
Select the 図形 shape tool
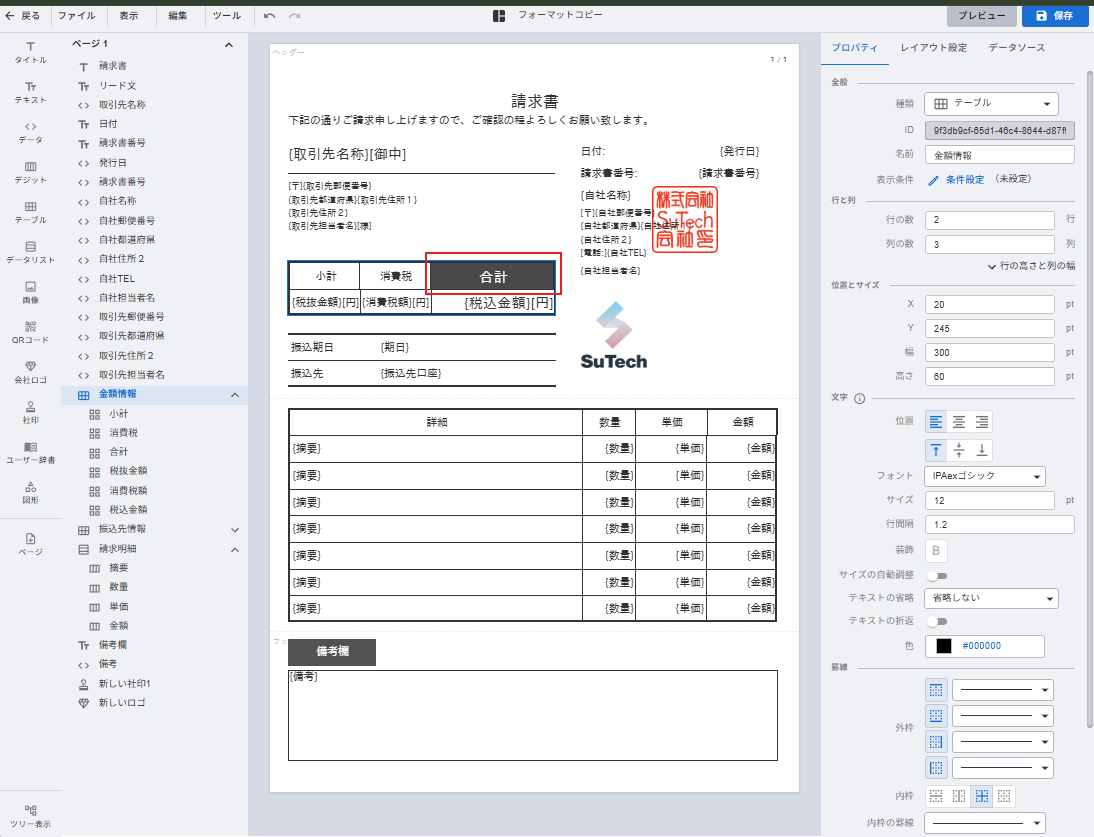(x=30, y=492)
